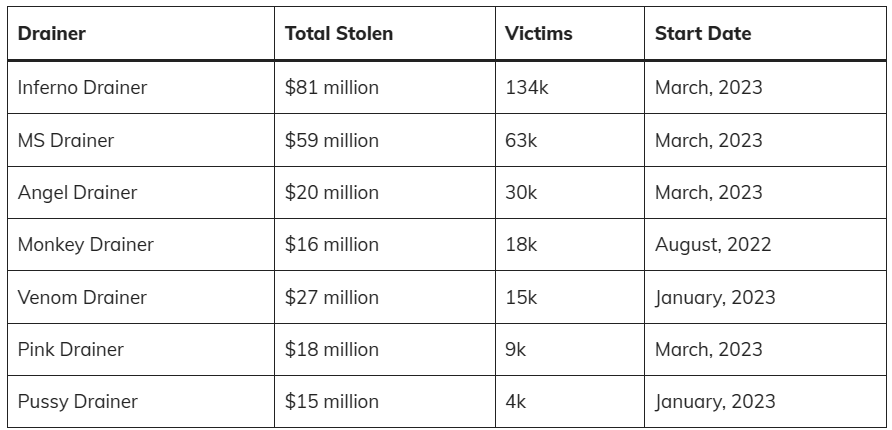The width and height of the screenshot is (892, 430).
Task: Select the MS Drainer cell
Action: pos(66,141)
